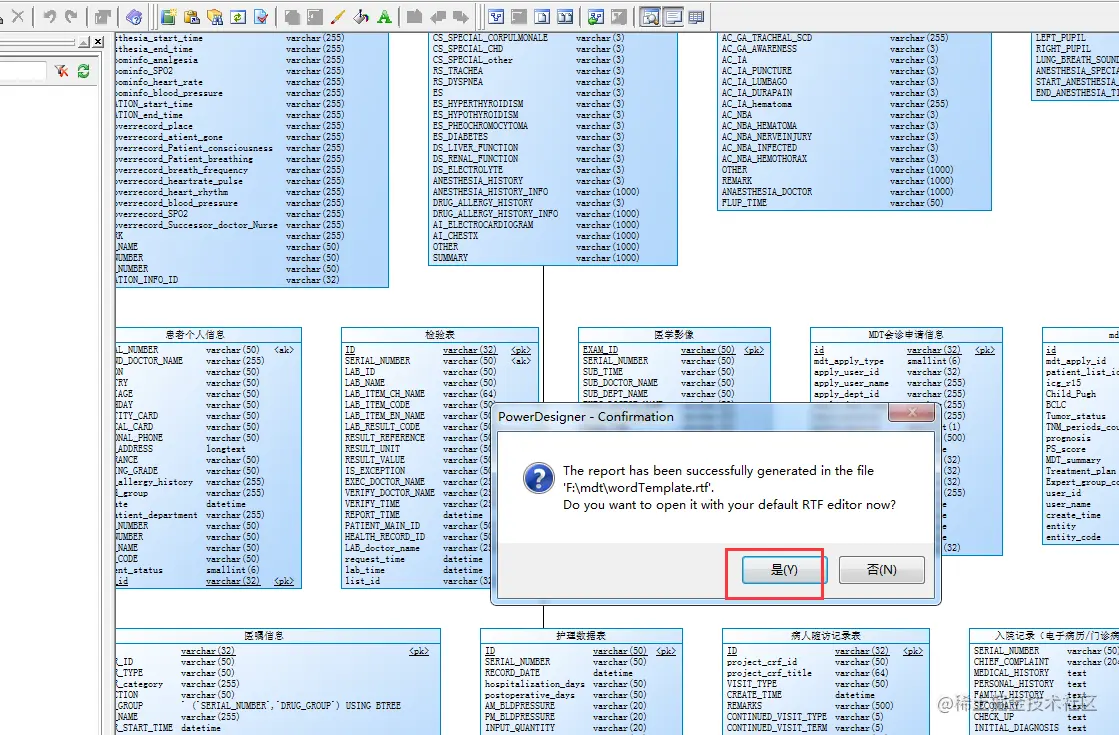Create a new model with the sparkle icon
Viewport: 1119px width, 735px height.
pyautogui.click(x=168, y=16)
